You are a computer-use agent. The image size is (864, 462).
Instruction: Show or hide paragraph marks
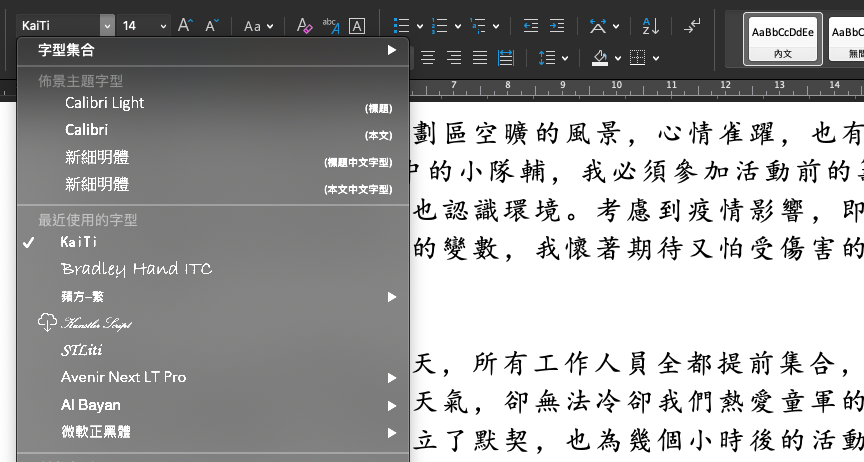(692, 25)
